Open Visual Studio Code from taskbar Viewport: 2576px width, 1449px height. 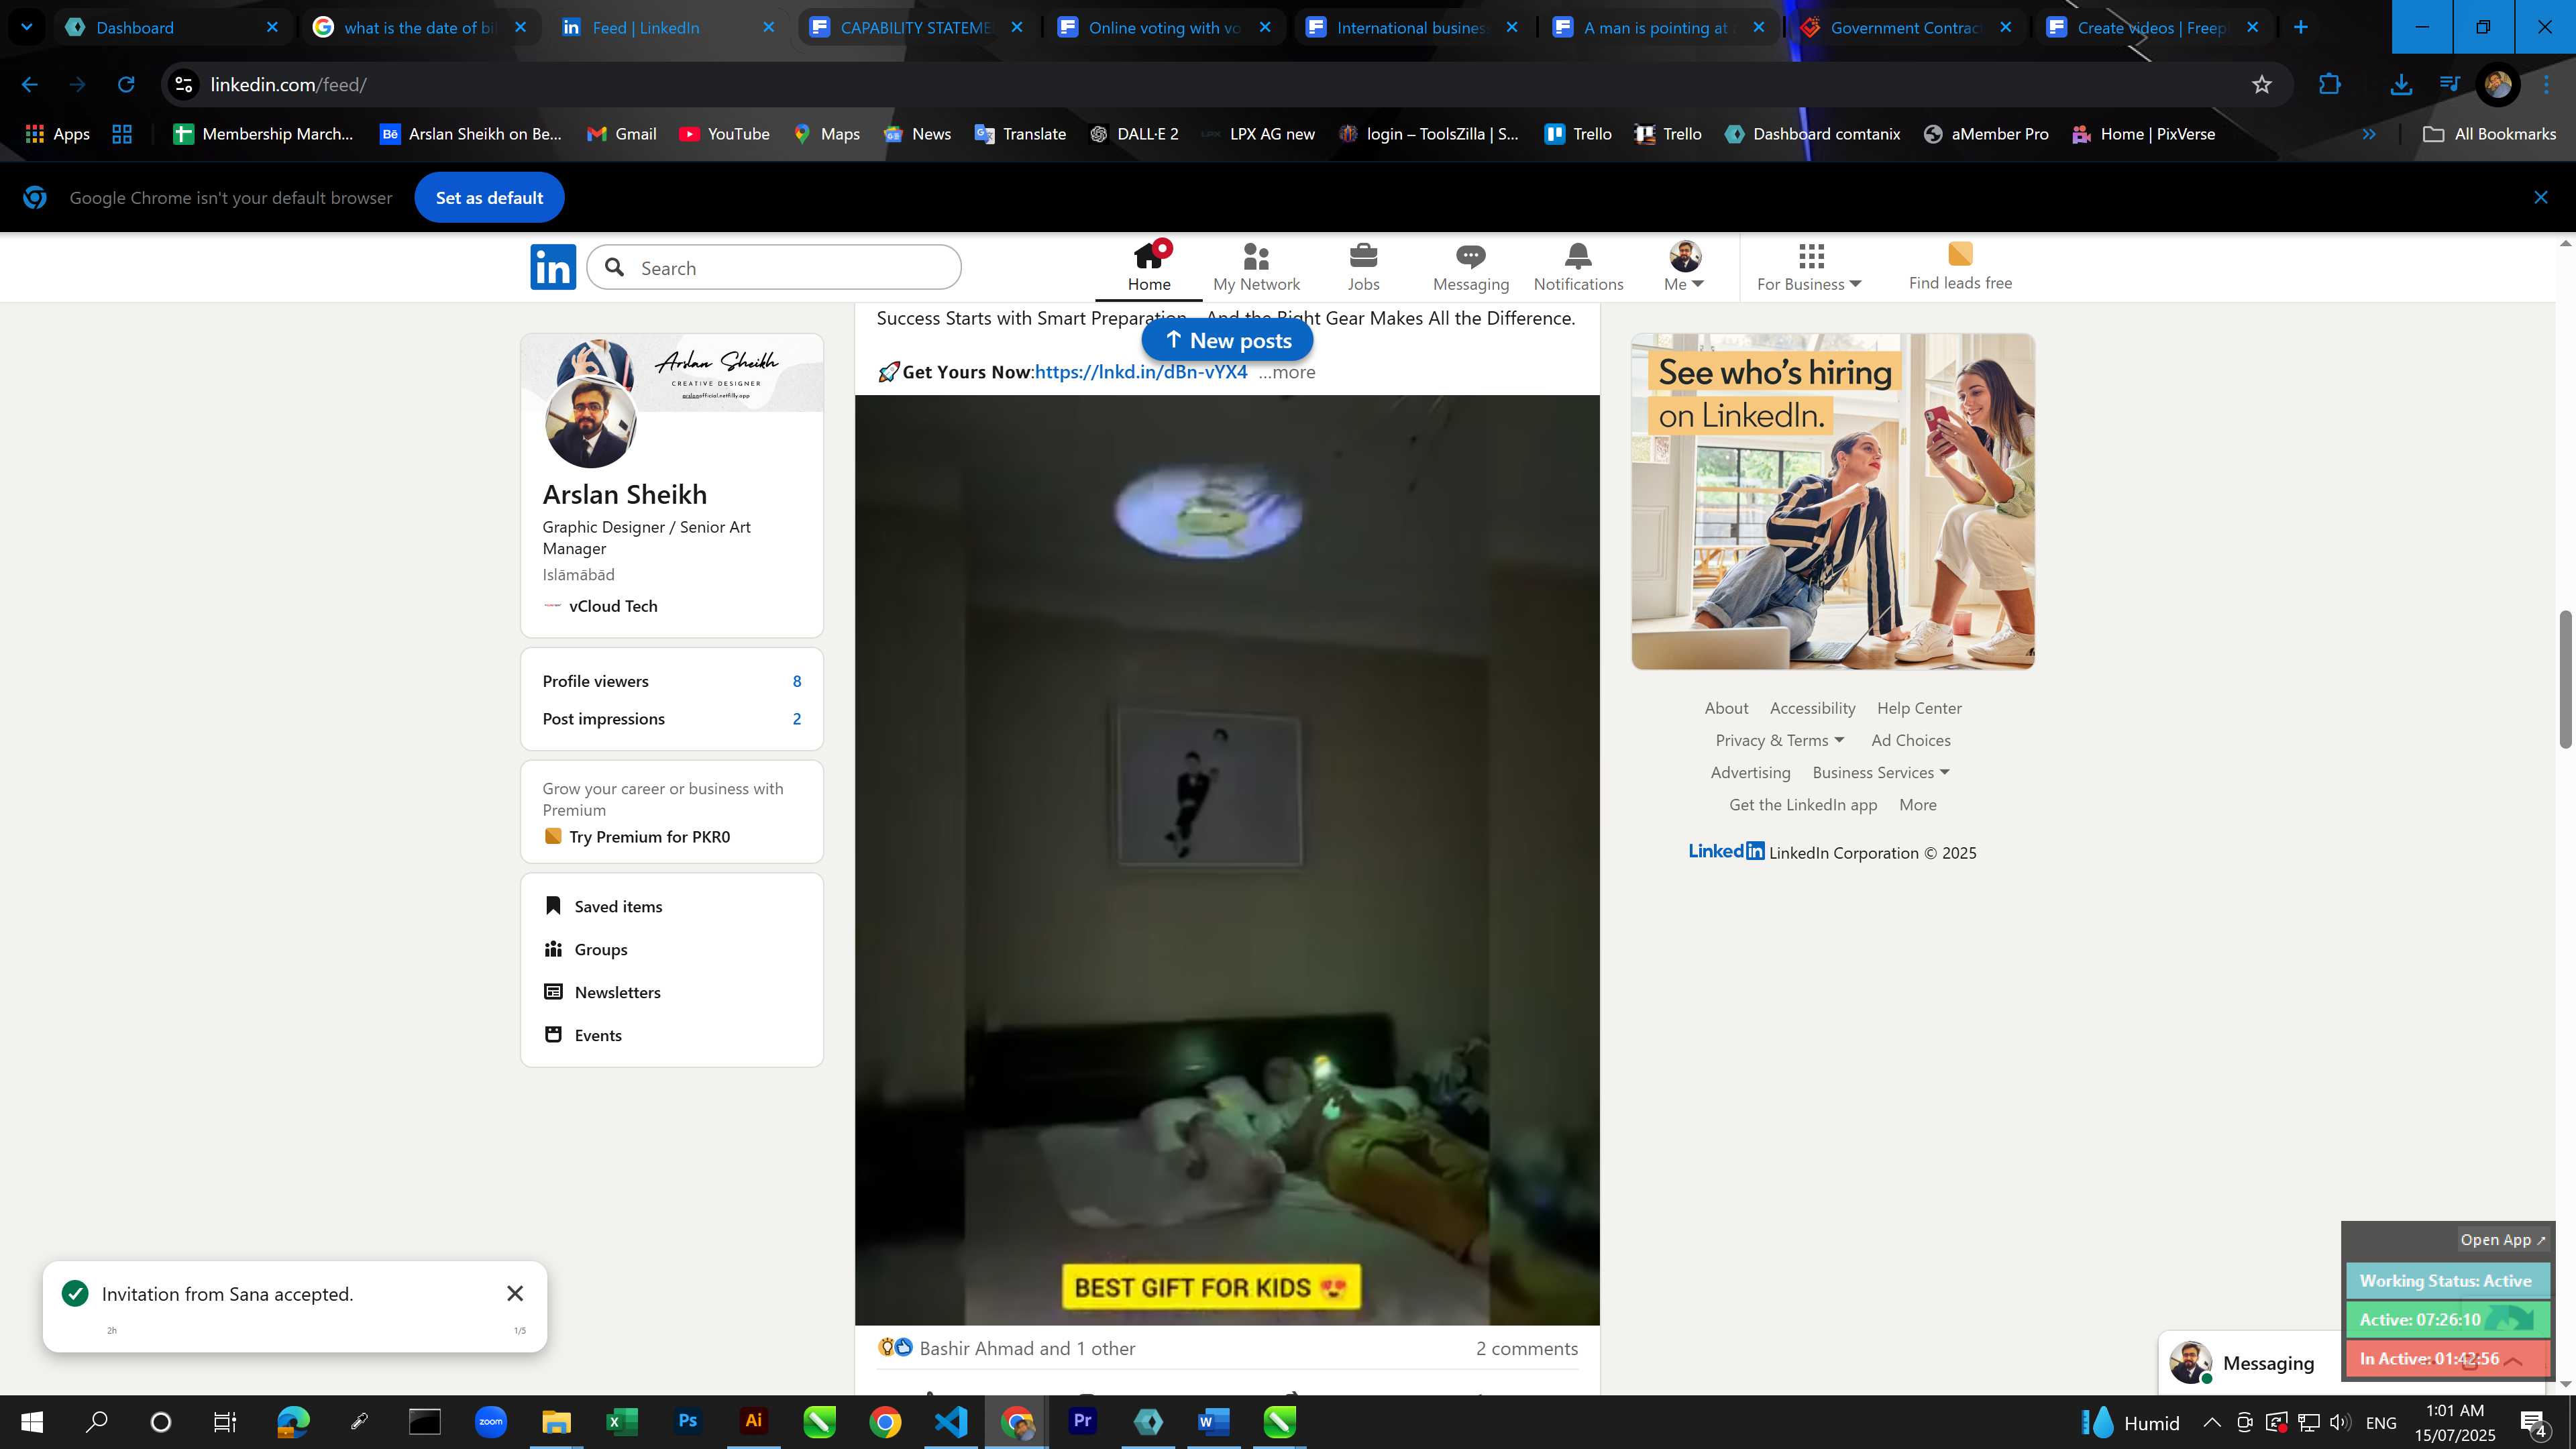(x=951, y=1421)
